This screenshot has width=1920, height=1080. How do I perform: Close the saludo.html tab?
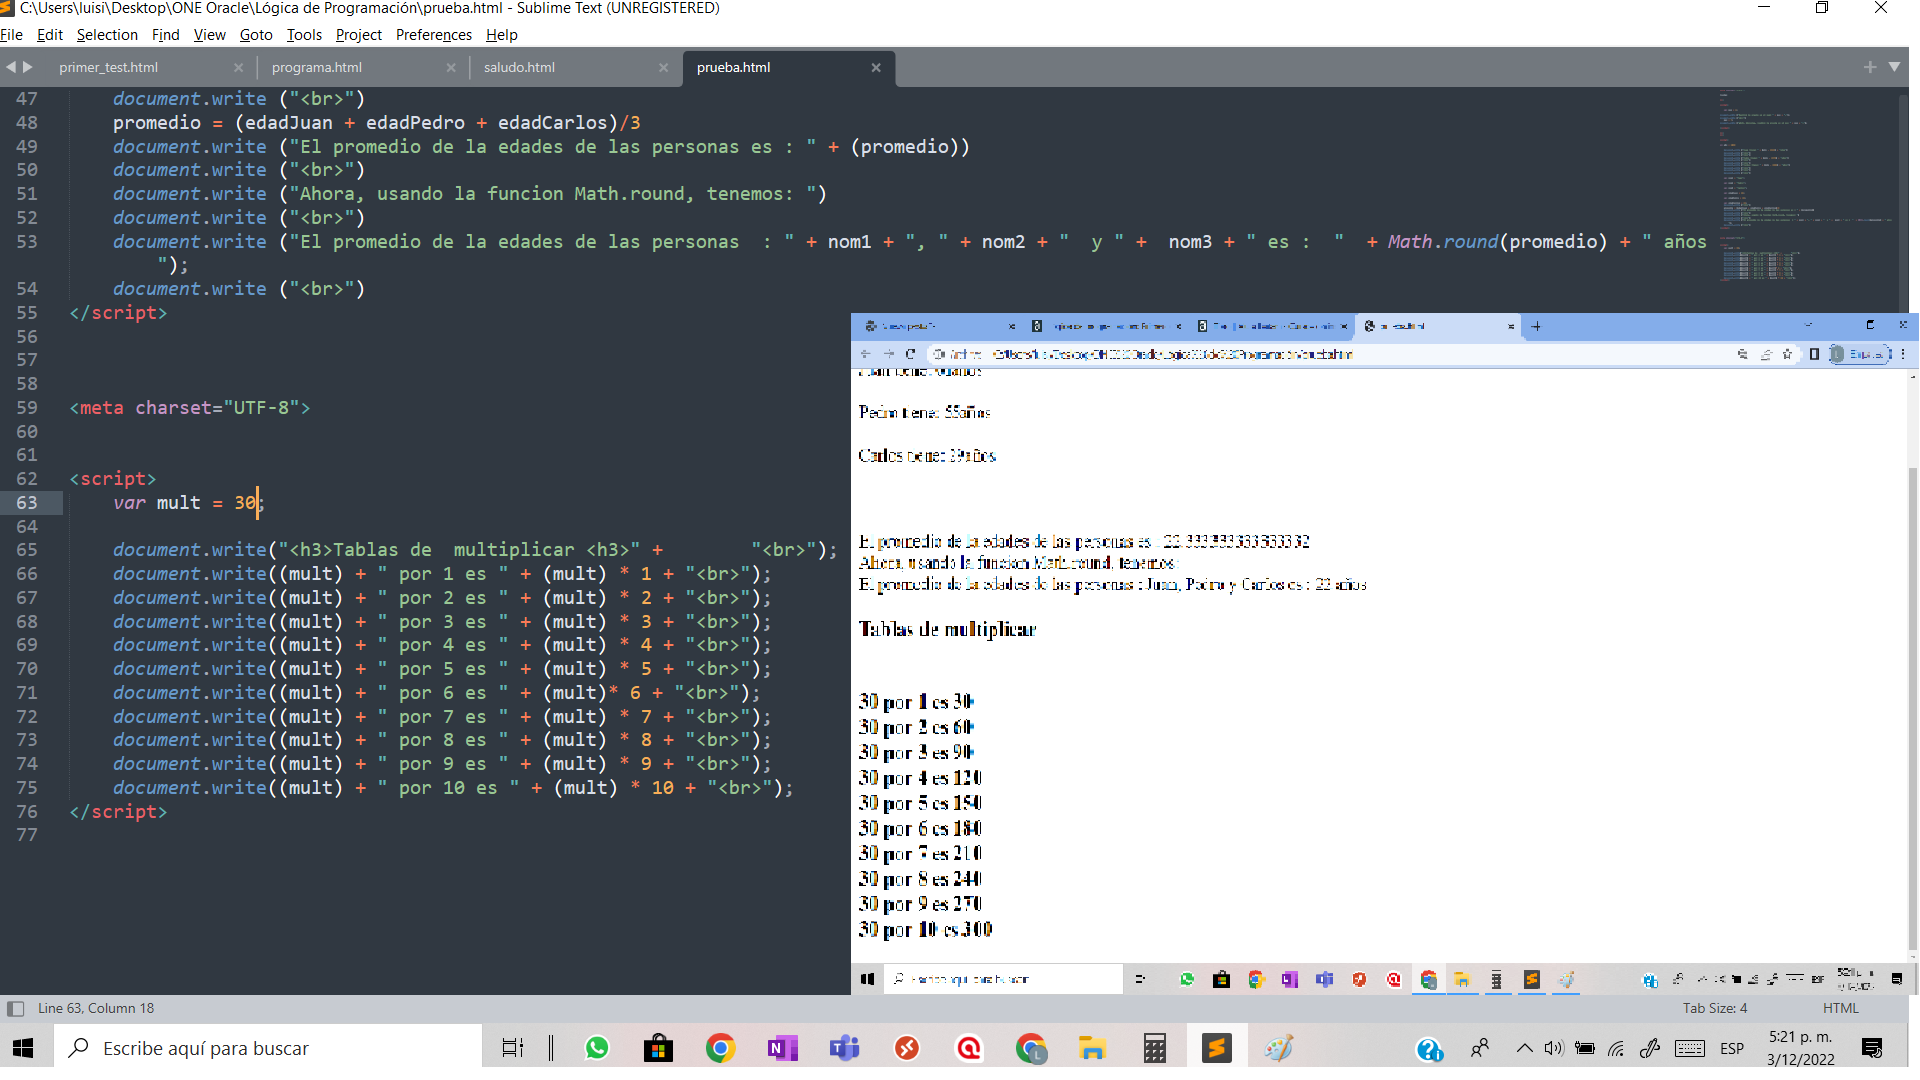point(663,68)
